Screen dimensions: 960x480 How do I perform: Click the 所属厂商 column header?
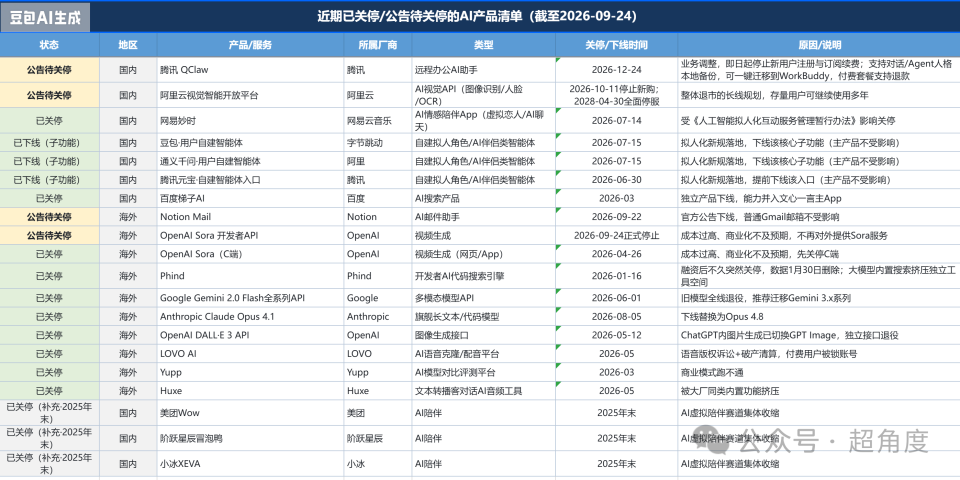click(378, 45)
